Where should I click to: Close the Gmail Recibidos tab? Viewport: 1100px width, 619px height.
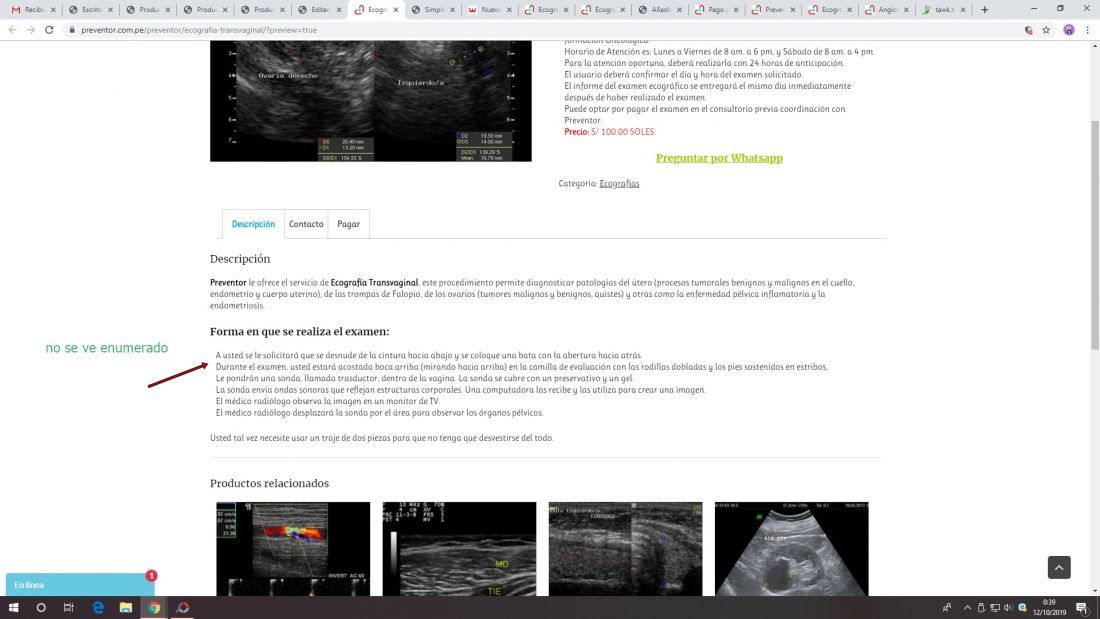pos(53,10)
